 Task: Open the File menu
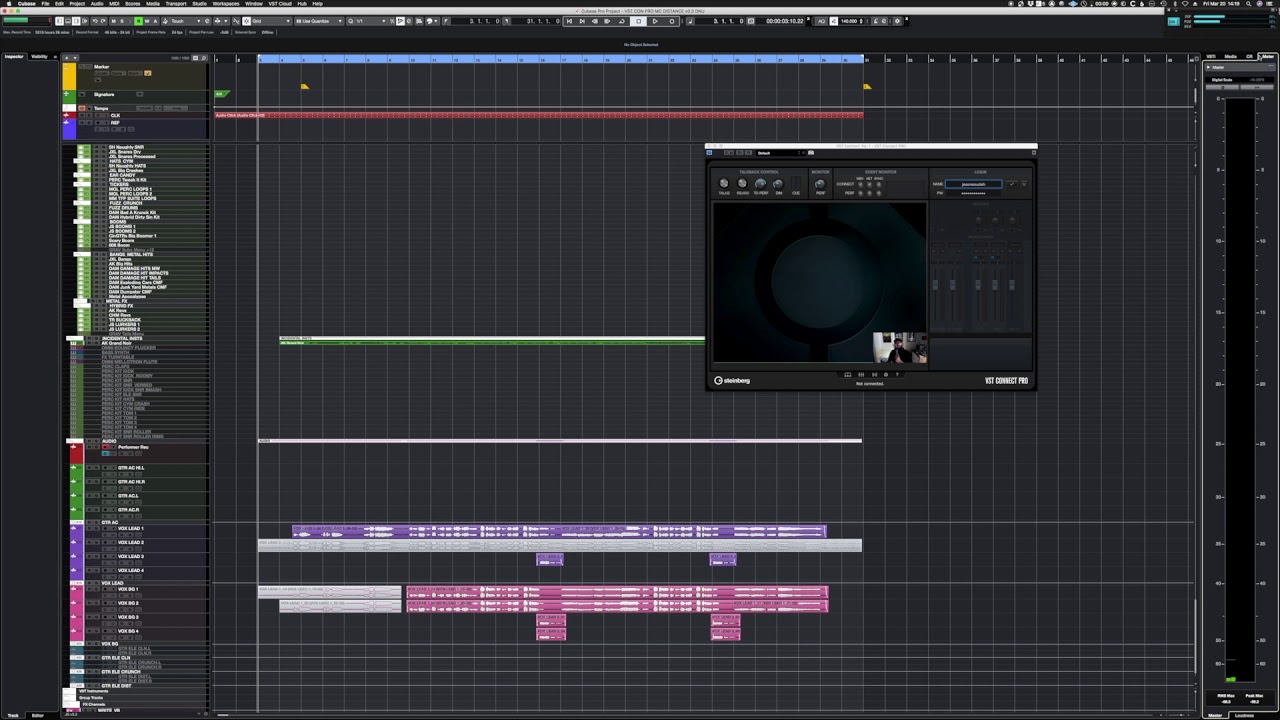(45, 4)
